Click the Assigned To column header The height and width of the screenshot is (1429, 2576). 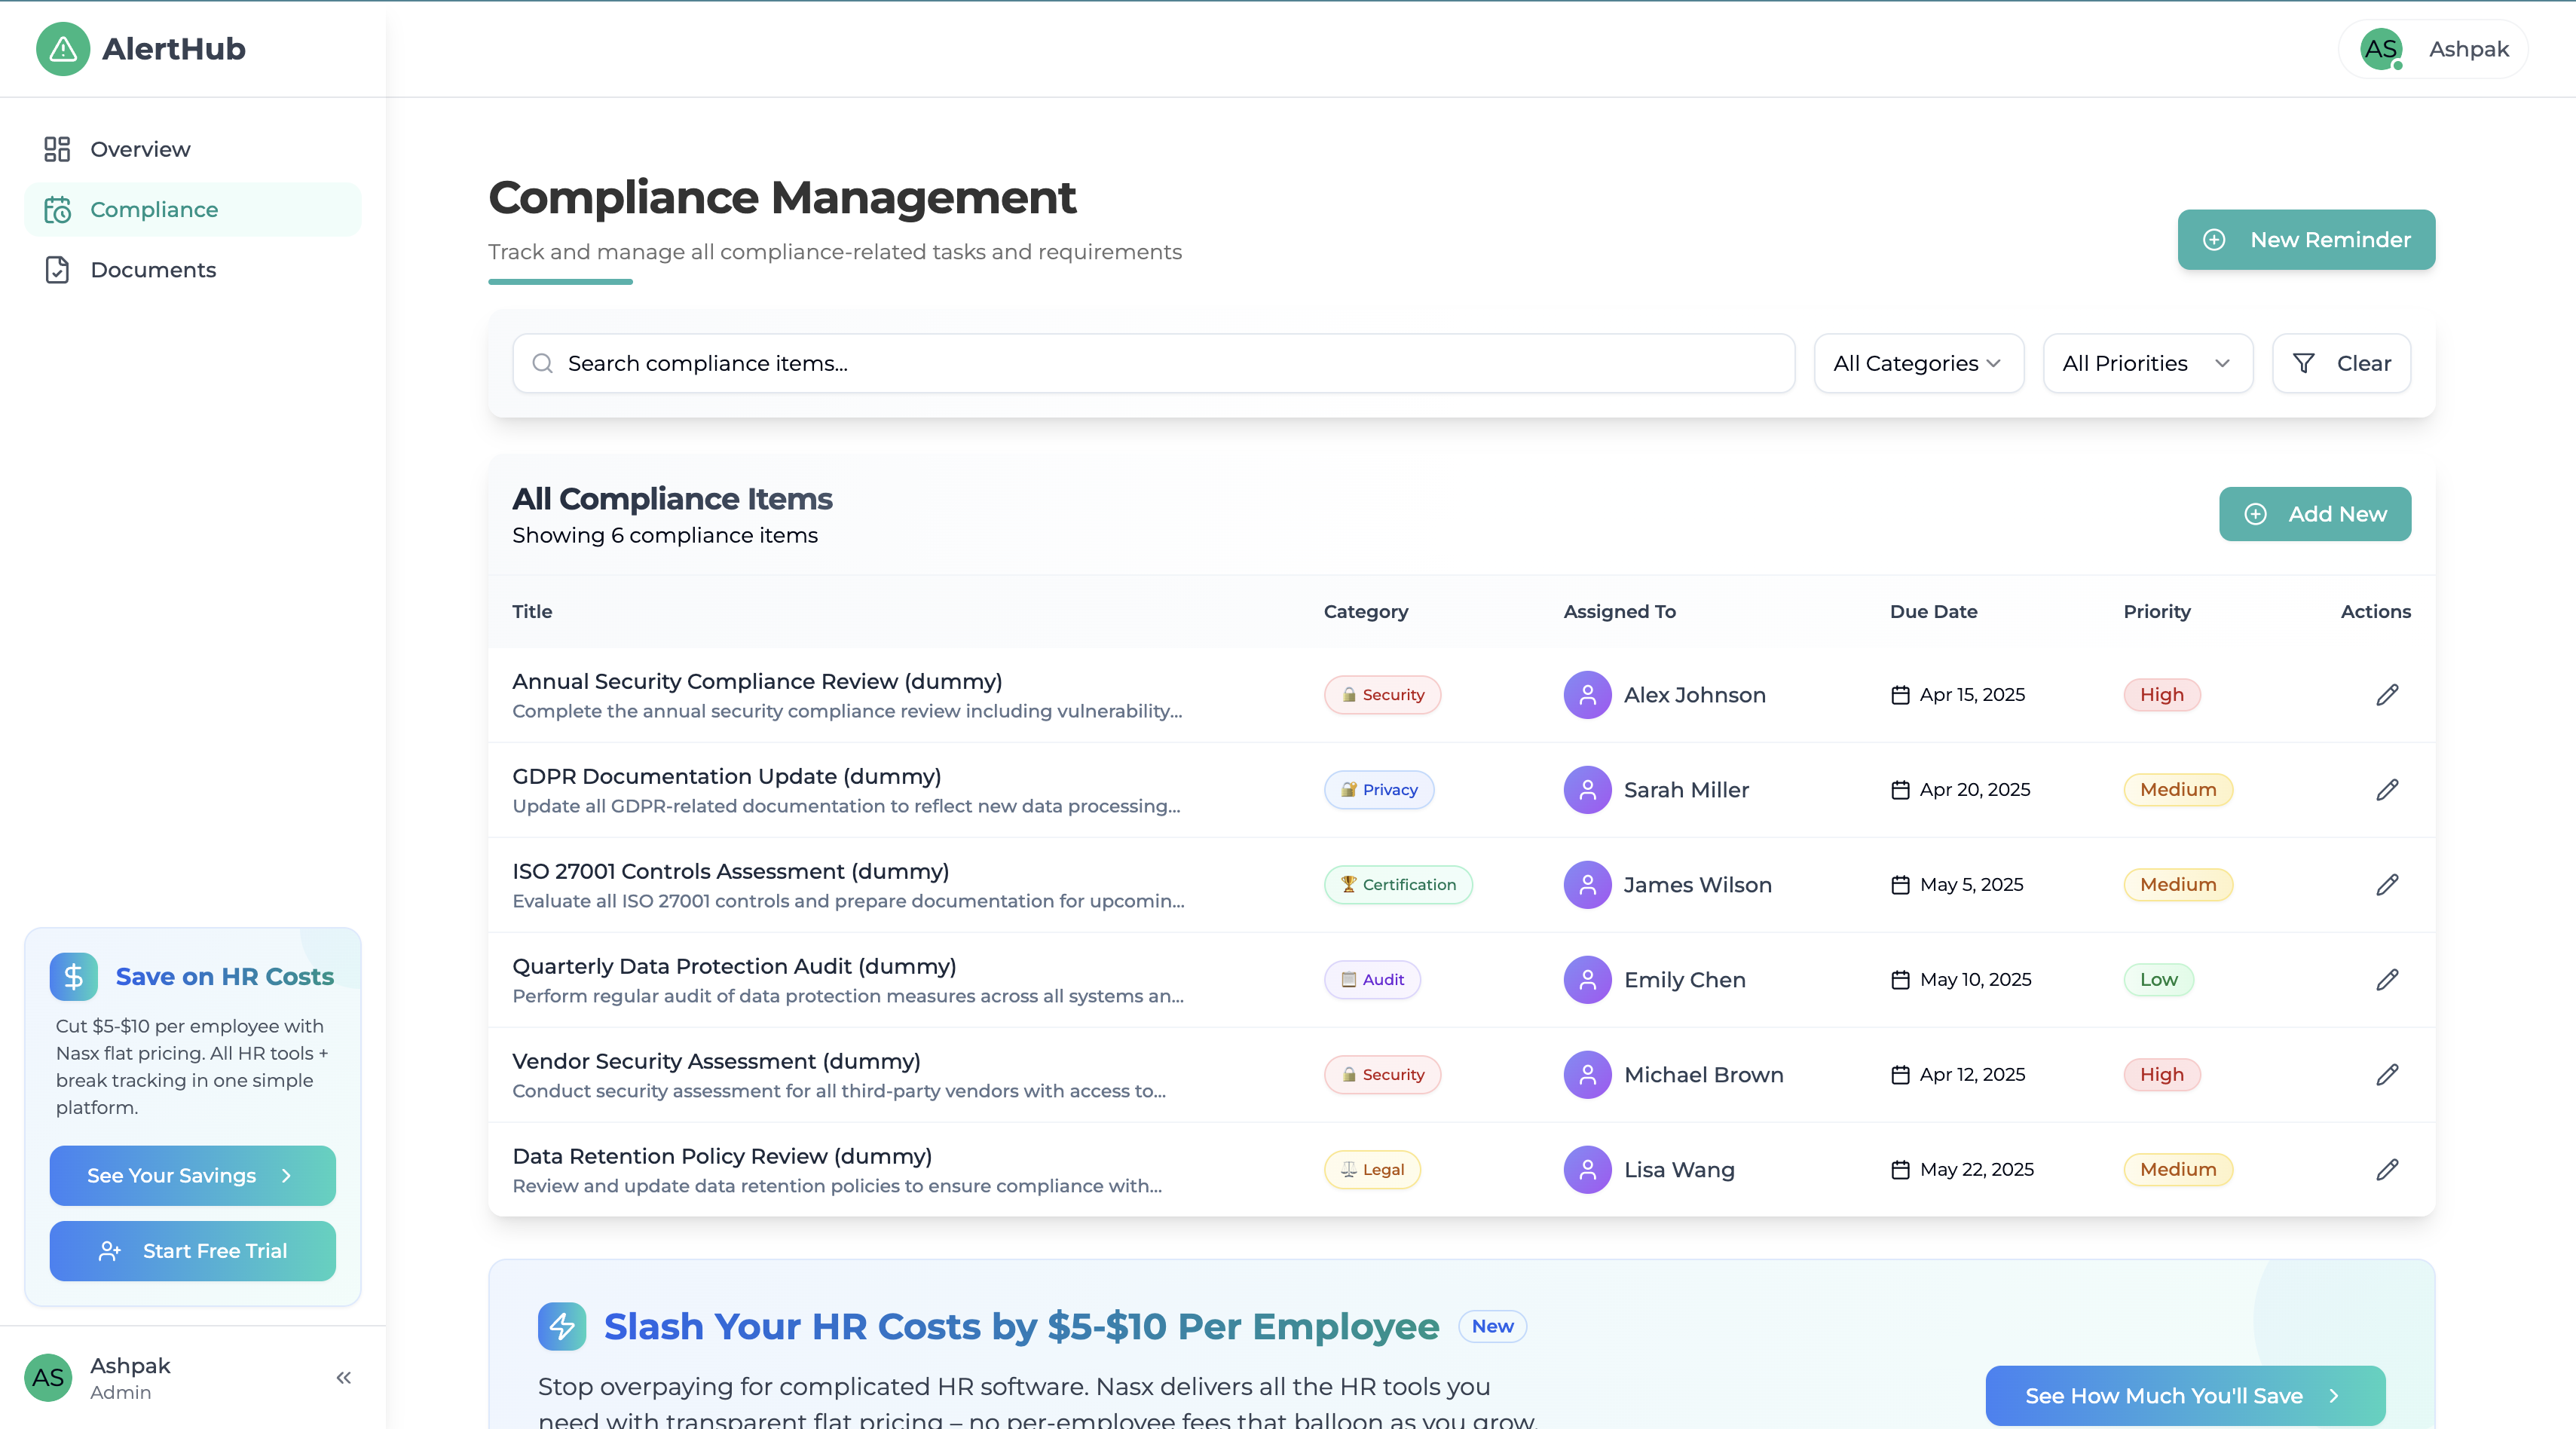(x=1620, y=612)
